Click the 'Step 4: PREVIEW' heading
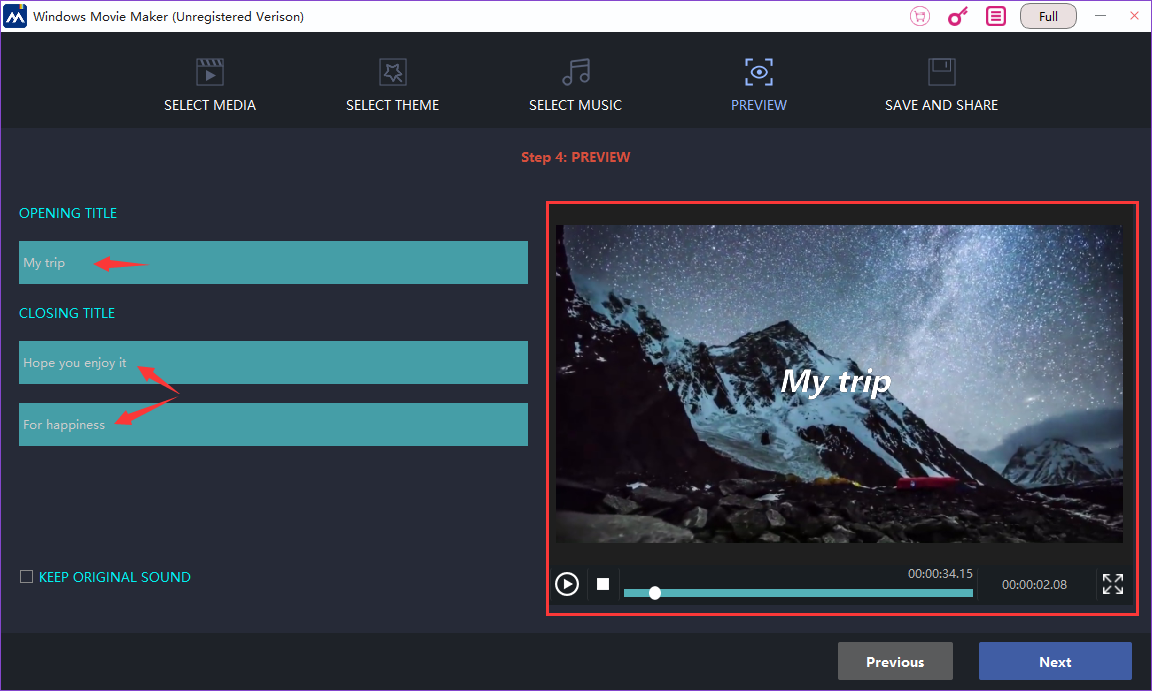Viewport: 1152px width, 691px height. coord(575,157)
